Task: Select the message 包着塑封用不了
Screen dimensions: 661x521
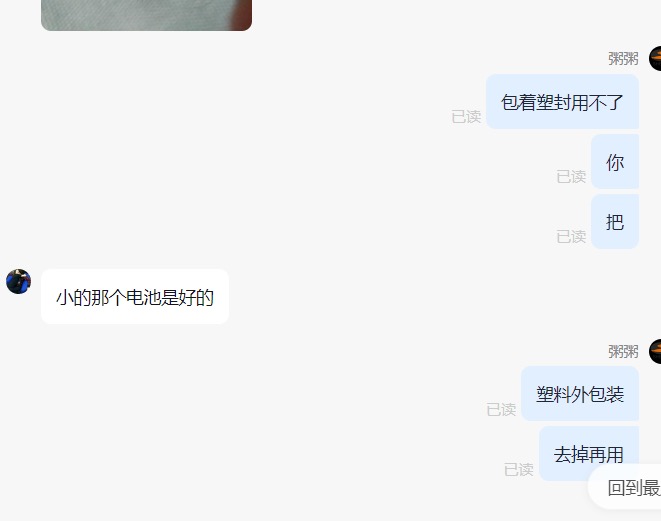Action: pos(562,102)
